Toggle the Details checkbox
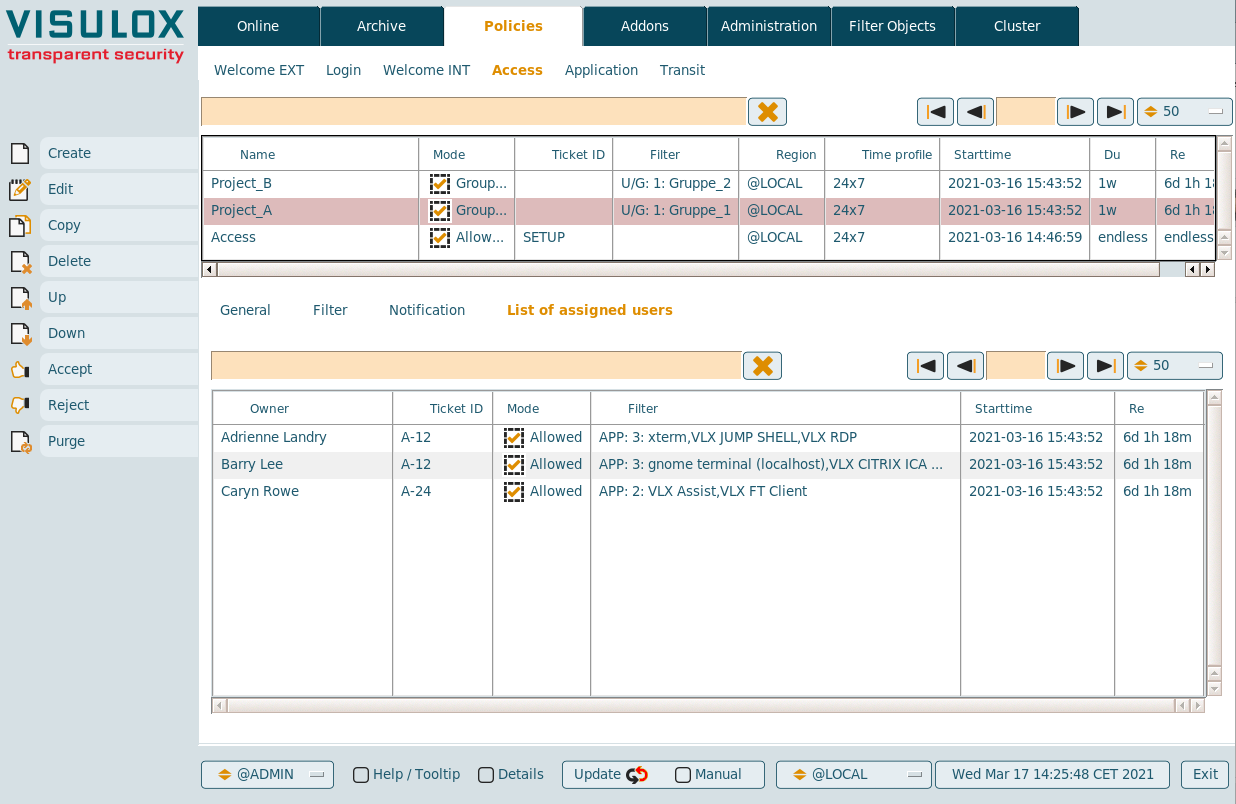The width and height of the screenshot is (1236, 804). click(x=486, y=775)
